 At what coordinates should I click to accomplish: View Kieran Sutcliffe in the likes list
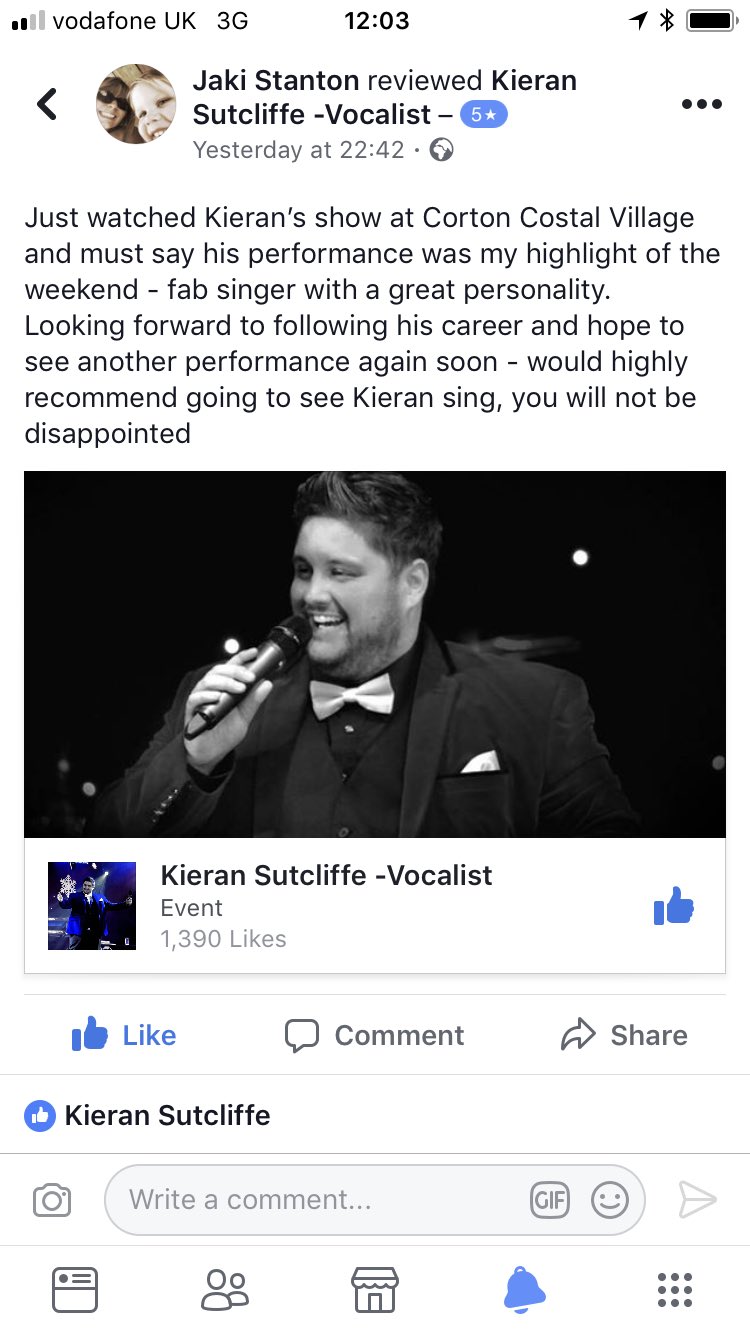point(167,1115)
